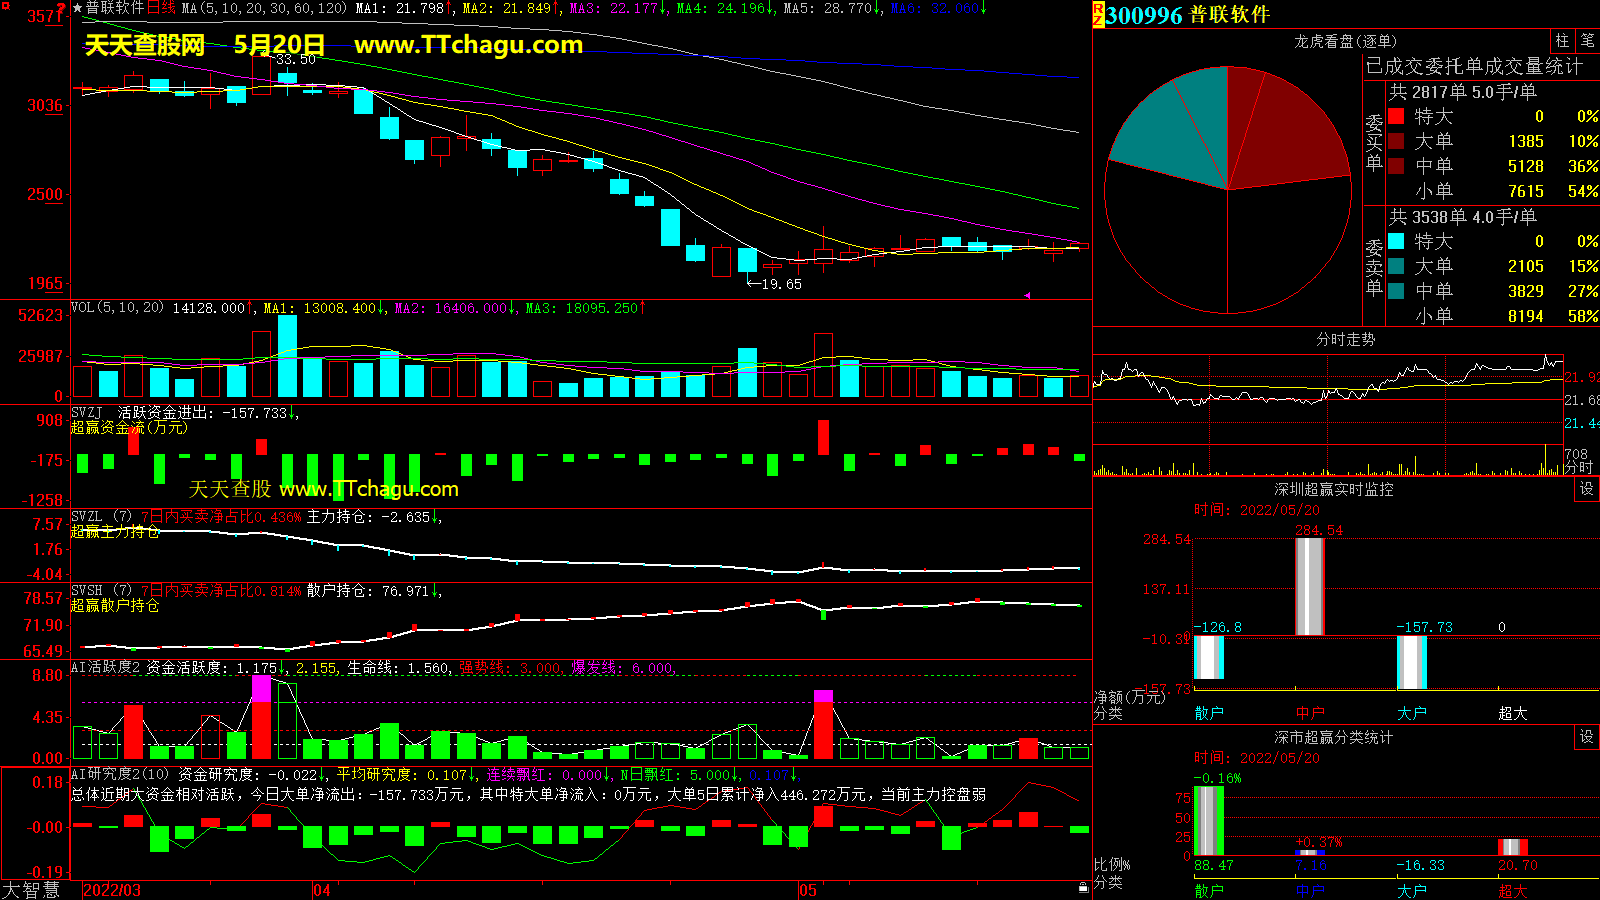
Task: Open 设 settings for 深圳超赢实时监控 panel
Action: (x=1586, y=489)
